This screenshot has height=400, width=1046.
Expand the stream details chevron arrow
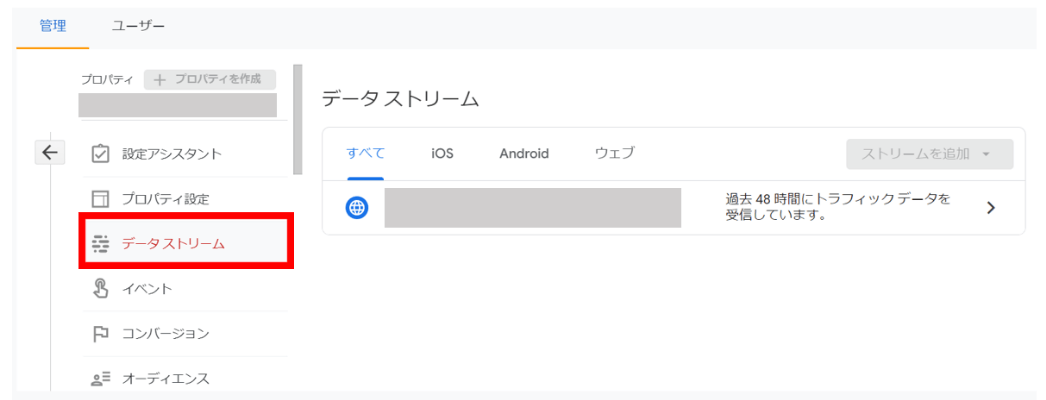point(991,208)
